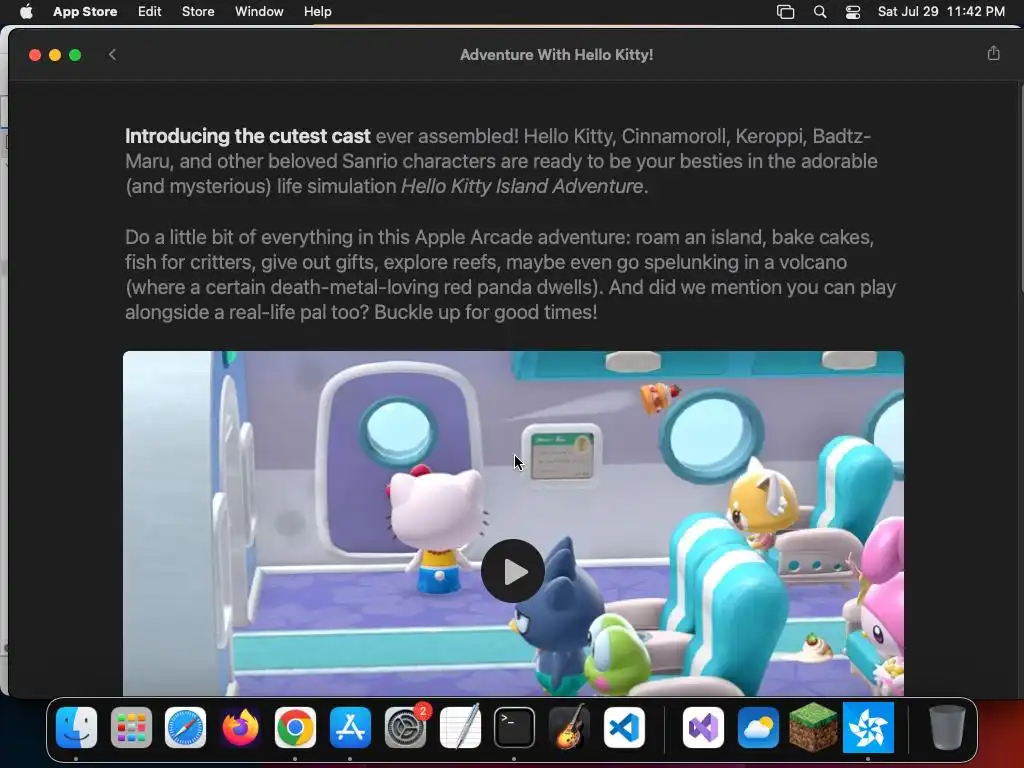Open Spotlight search in the menu bar

pos(820,12)
